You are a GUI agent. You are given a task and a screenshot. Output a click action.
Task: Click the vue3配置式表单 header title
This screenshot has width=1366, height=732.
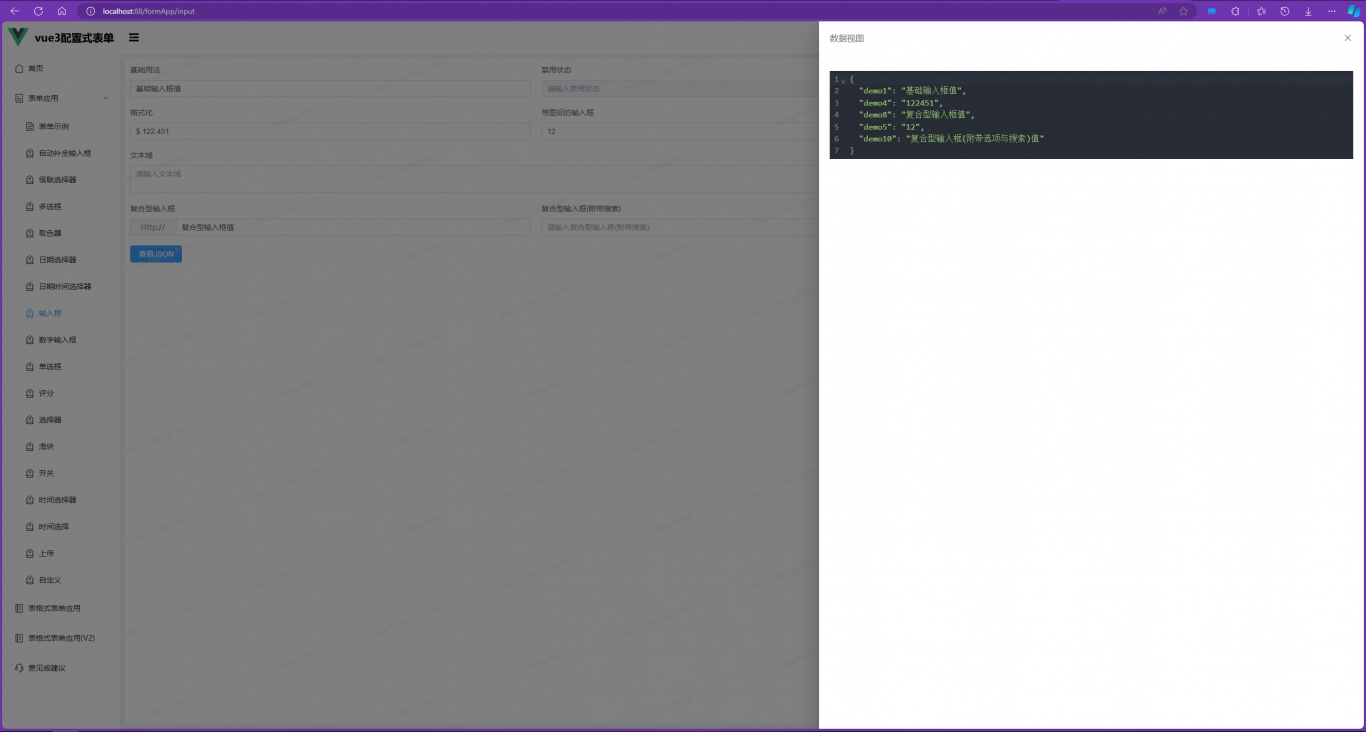74,38
